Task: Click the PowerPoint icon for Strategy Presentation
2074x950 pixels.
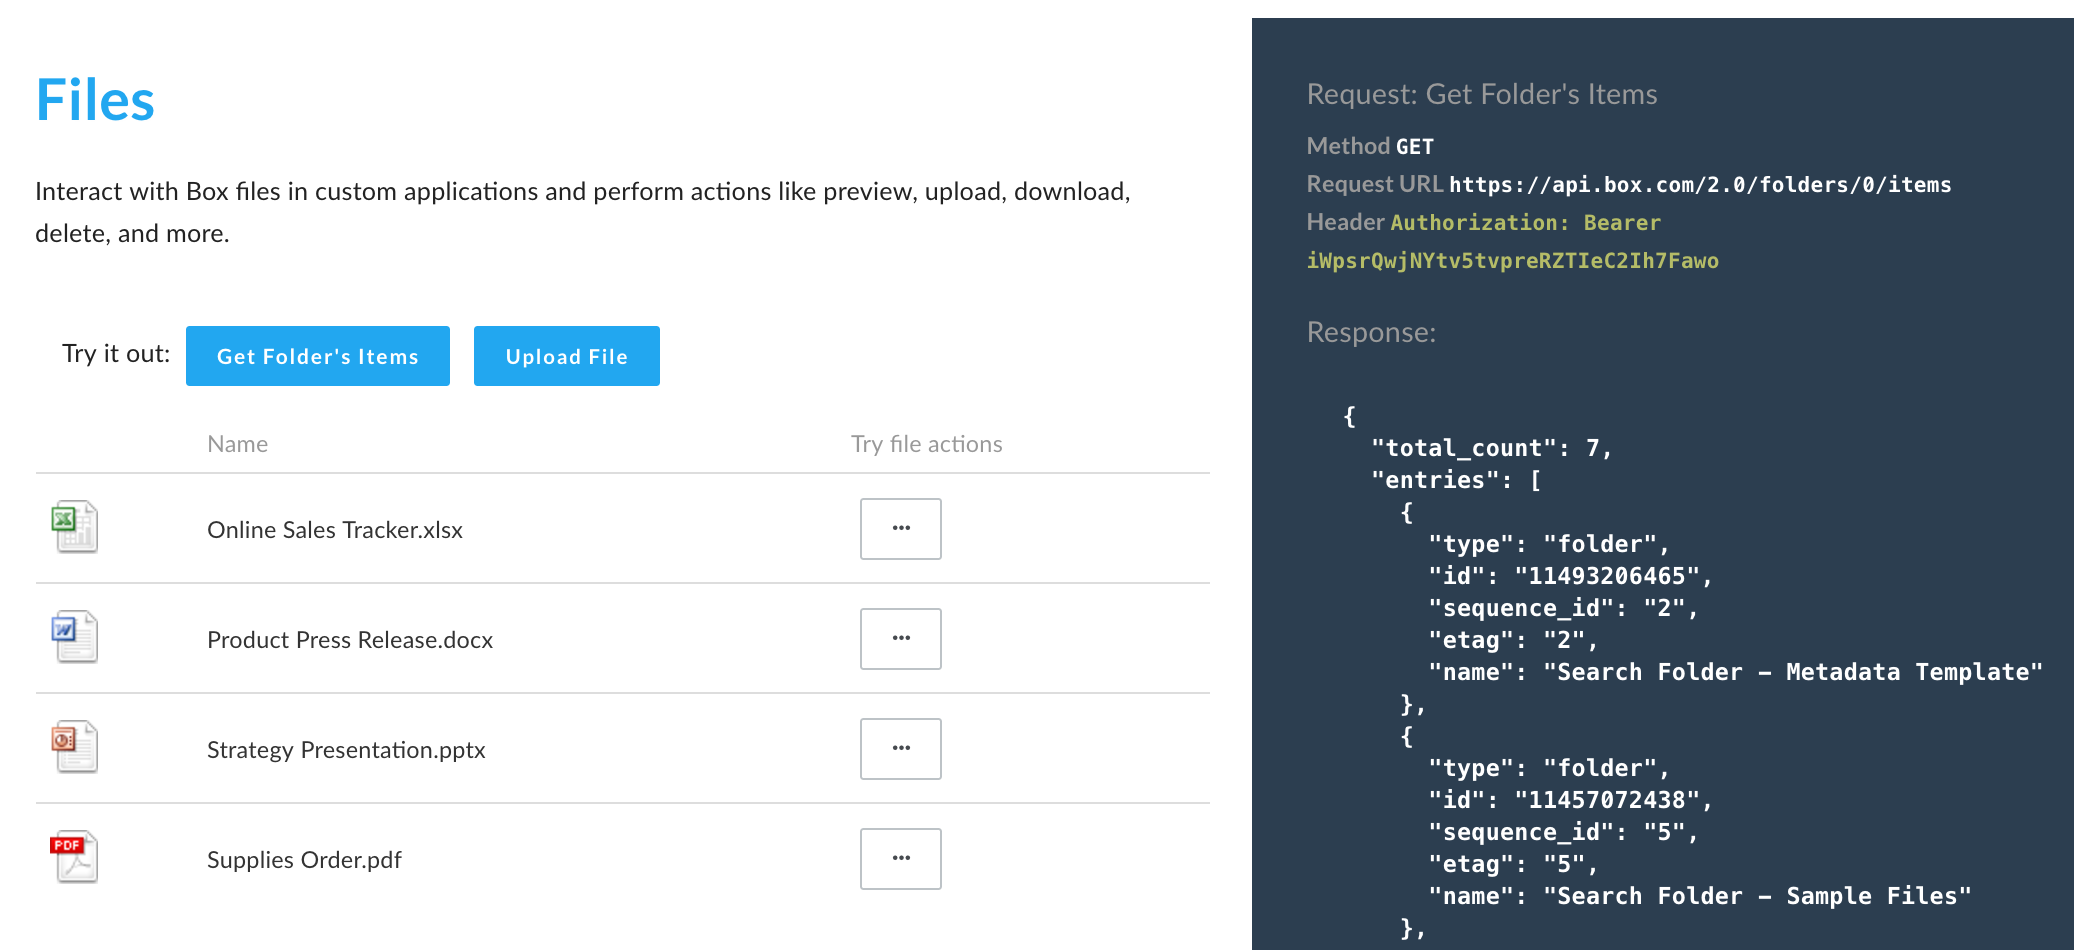Action: (x=75, y=747)
